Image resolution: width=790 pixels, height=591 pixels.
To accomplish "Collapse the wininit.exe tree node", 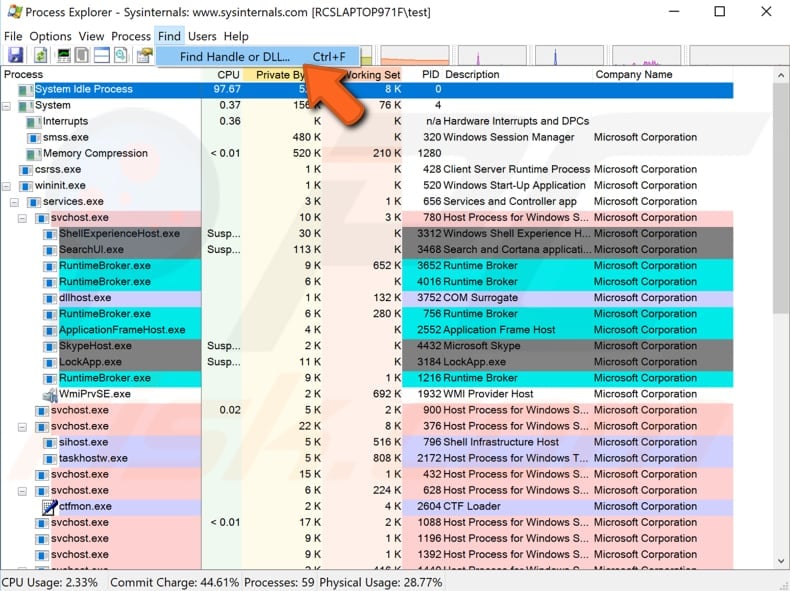I will 7,186.
